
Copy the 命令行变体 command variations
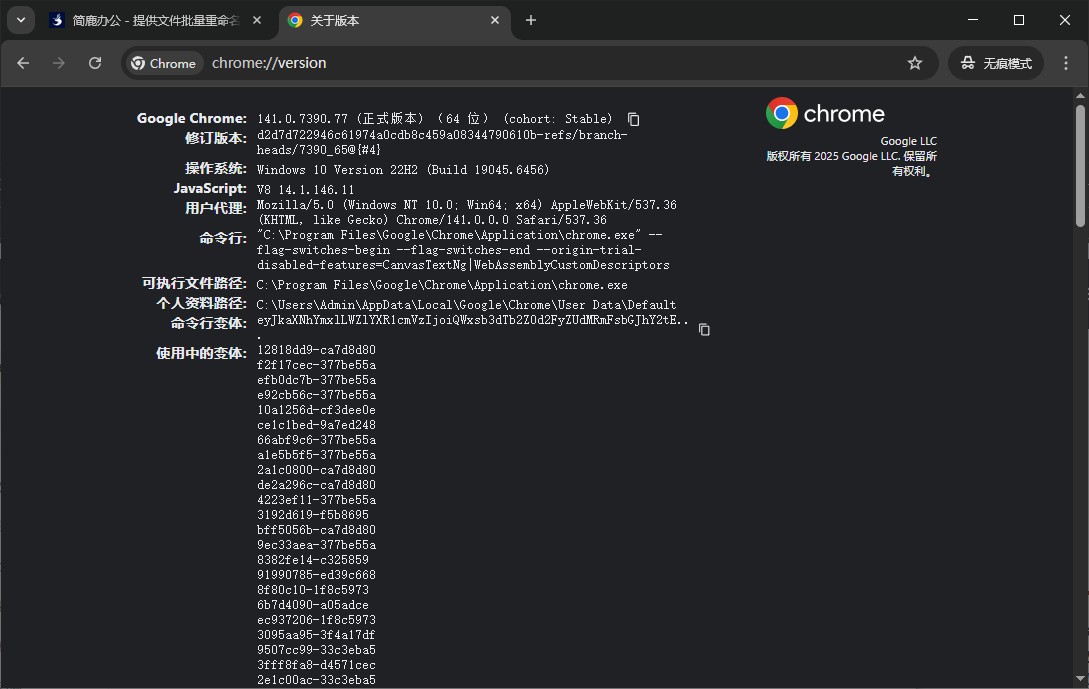pos(704,328)
